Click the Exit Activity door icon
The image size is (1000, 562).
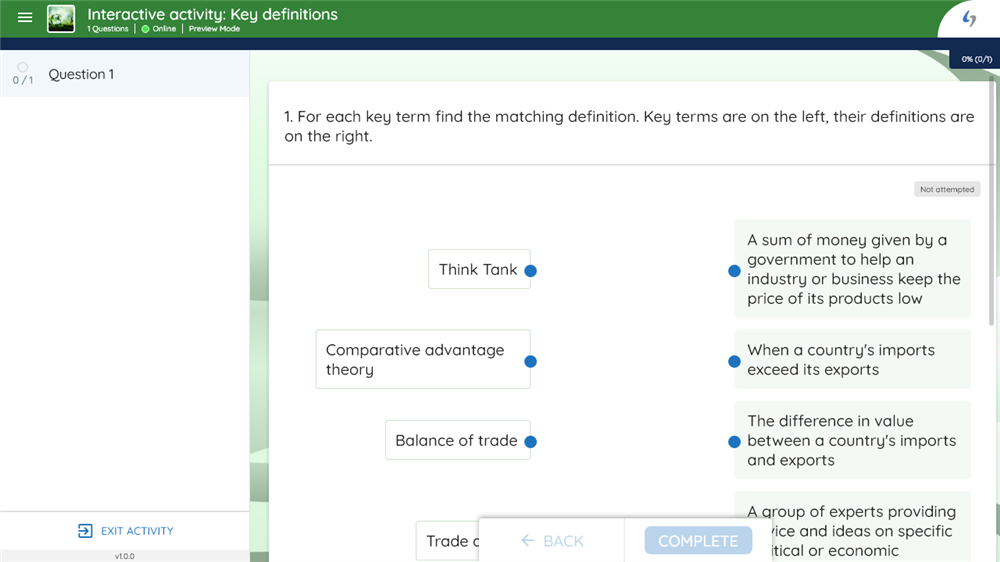pyautogui.click(x=85, y=531)
